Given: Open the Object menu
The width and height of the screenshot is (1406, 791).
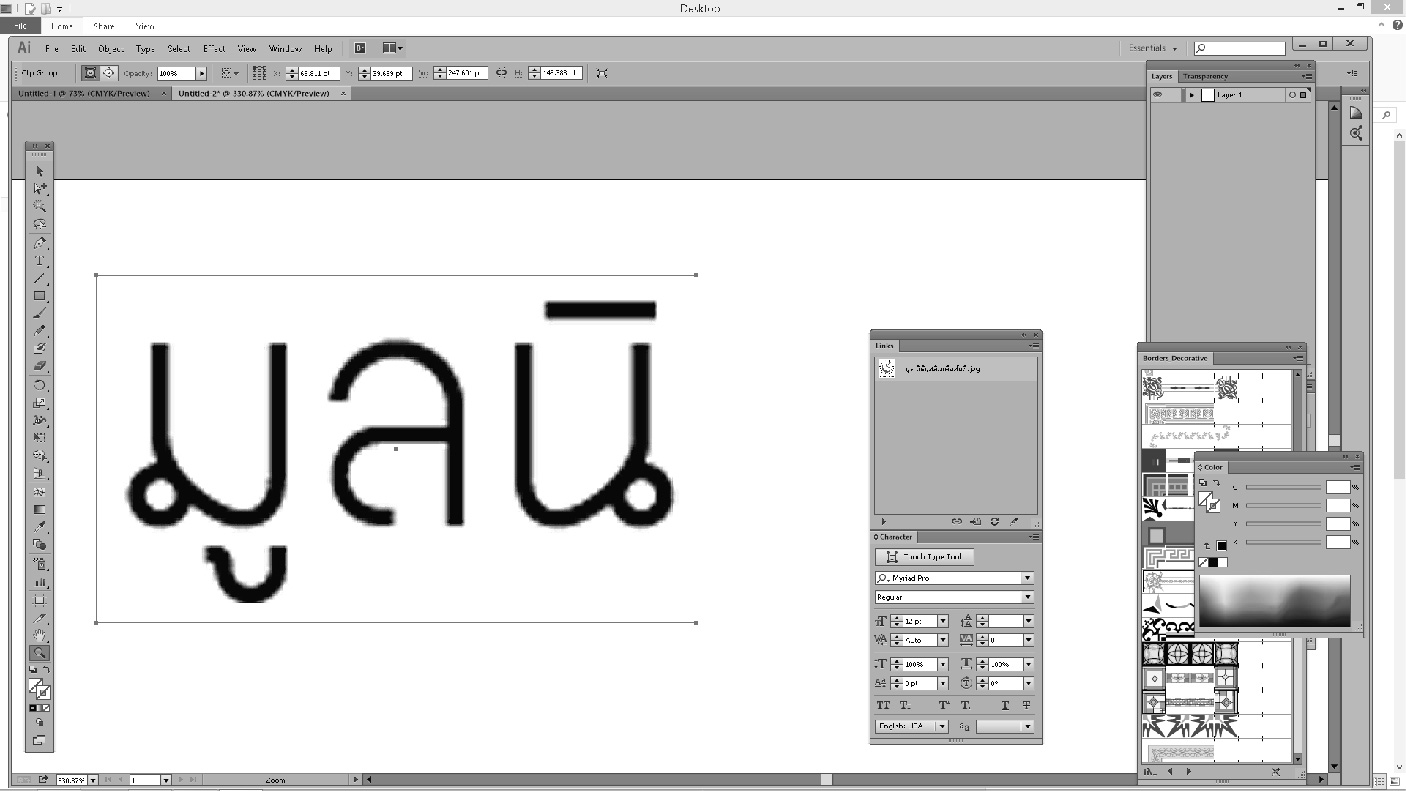Looking at the screenshot, I should (111, 48).
